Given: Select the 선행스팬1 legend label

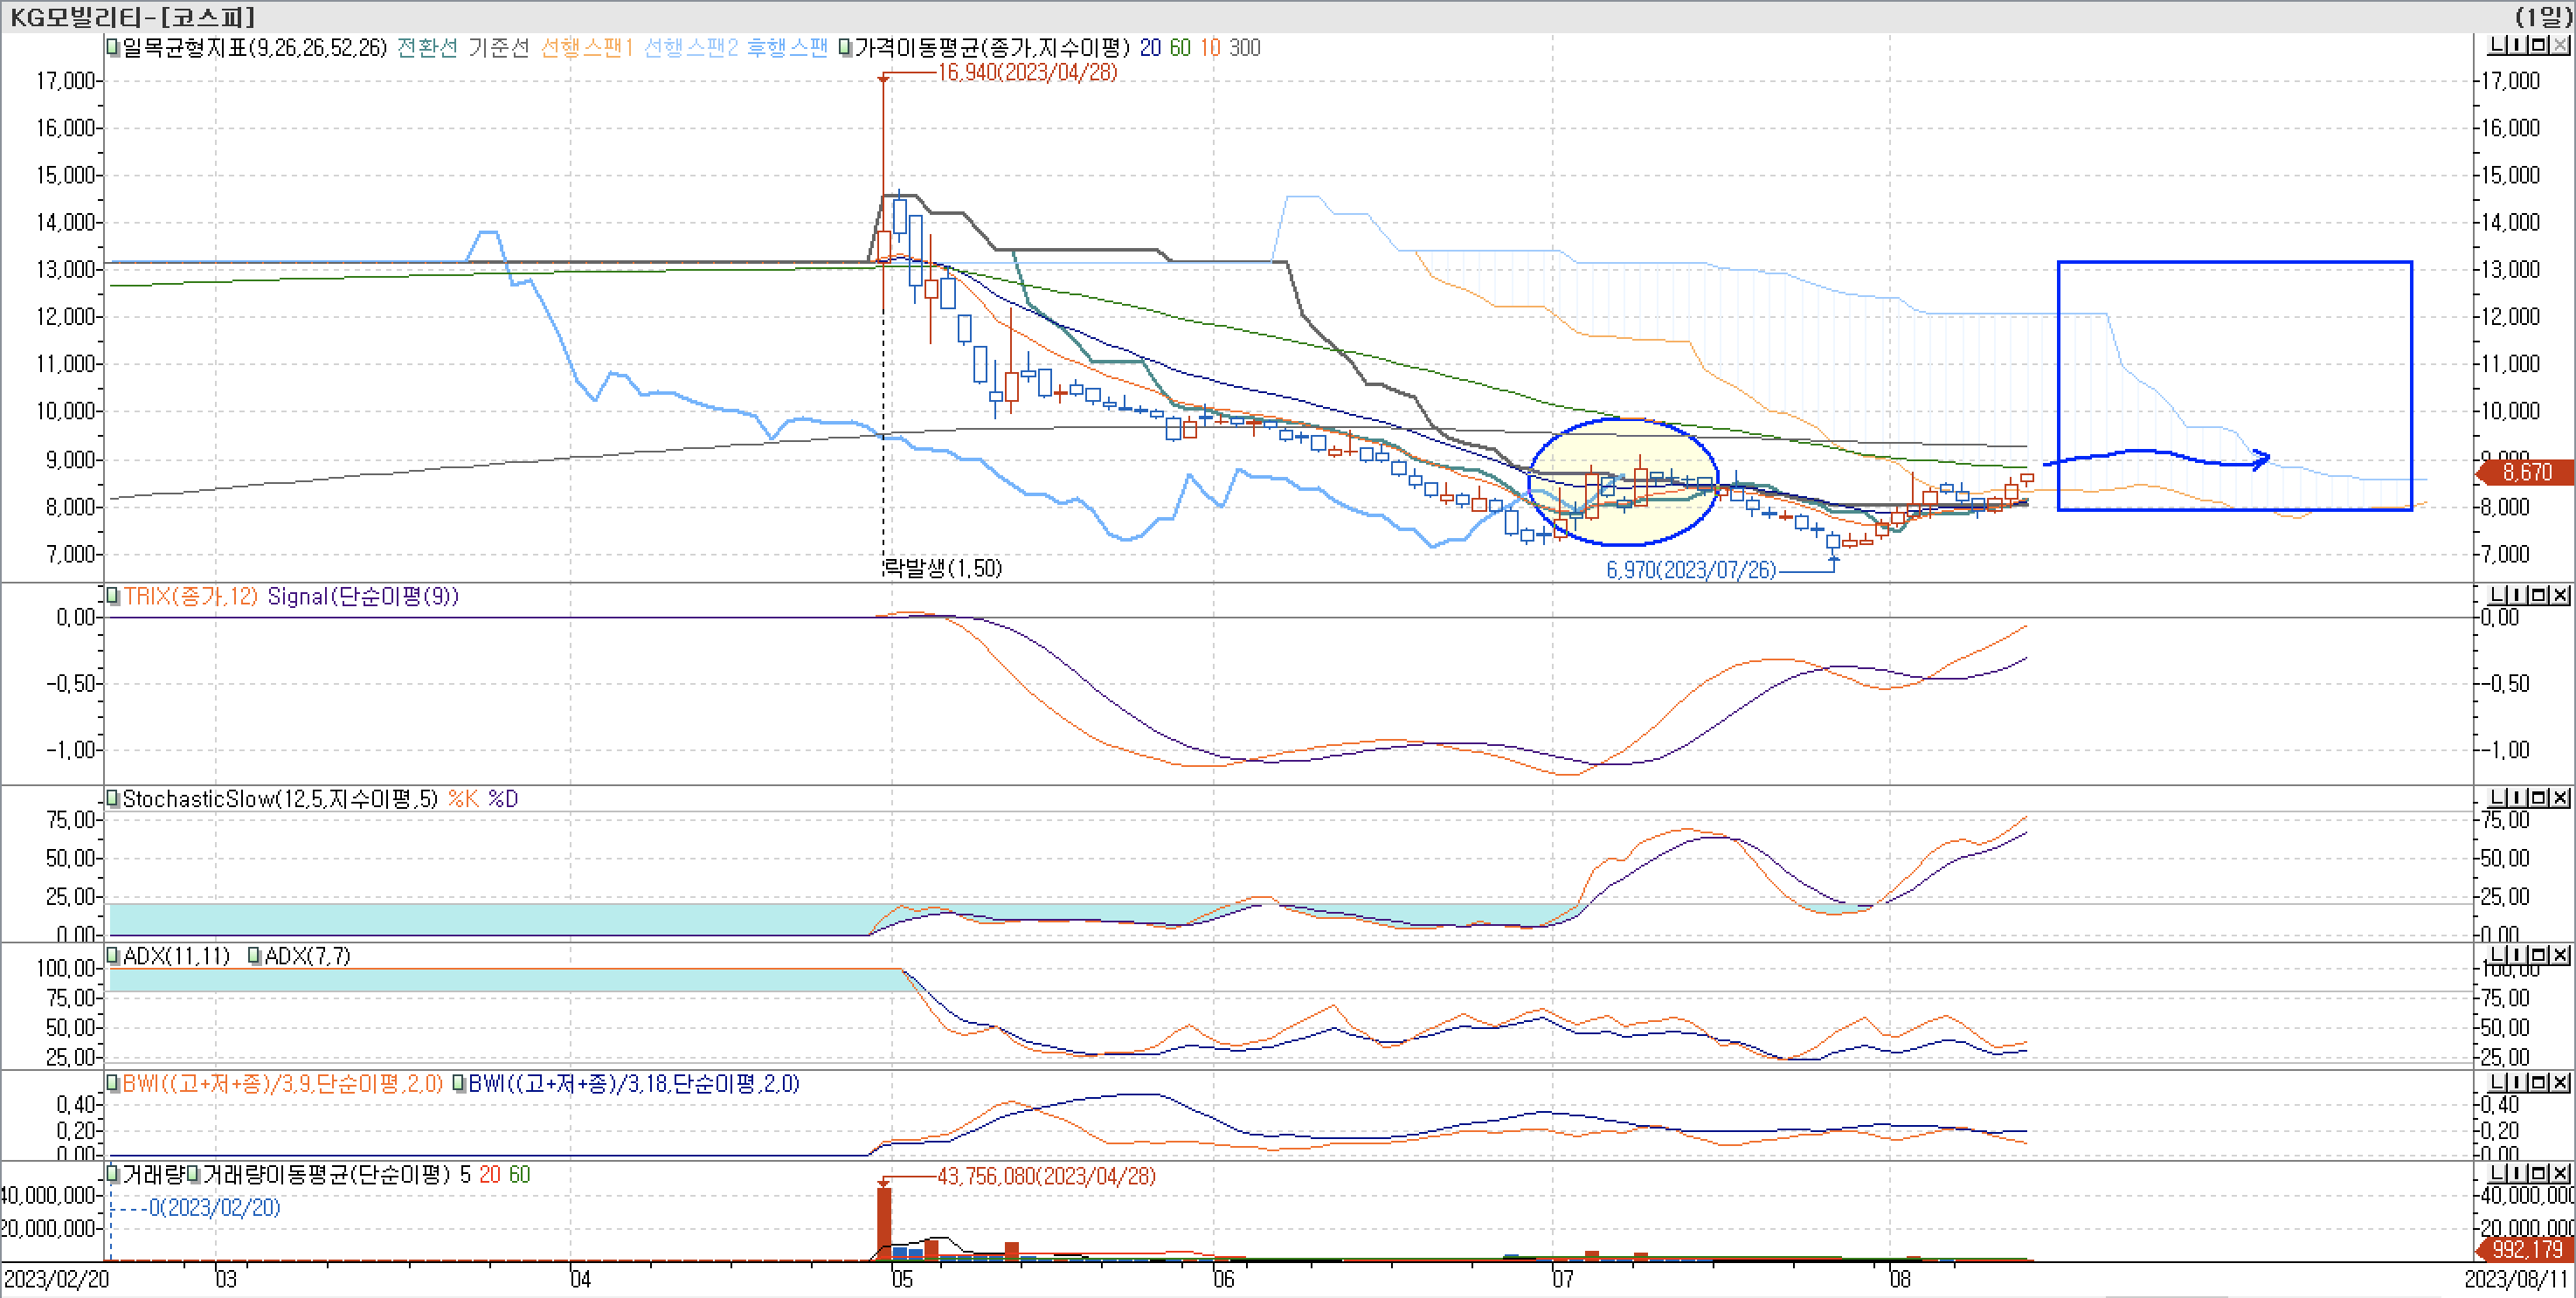Looking at the screenshot, I should tap(586, 48).
